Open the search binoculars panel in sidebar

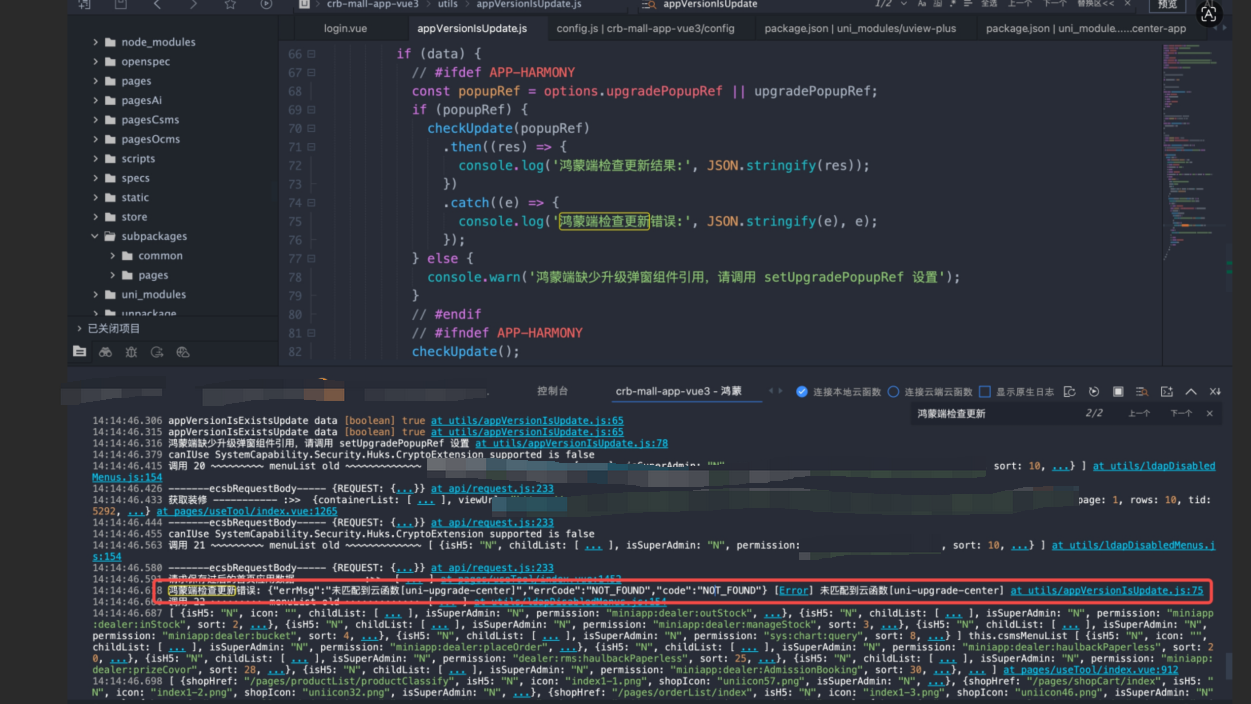tap(105, 352)
